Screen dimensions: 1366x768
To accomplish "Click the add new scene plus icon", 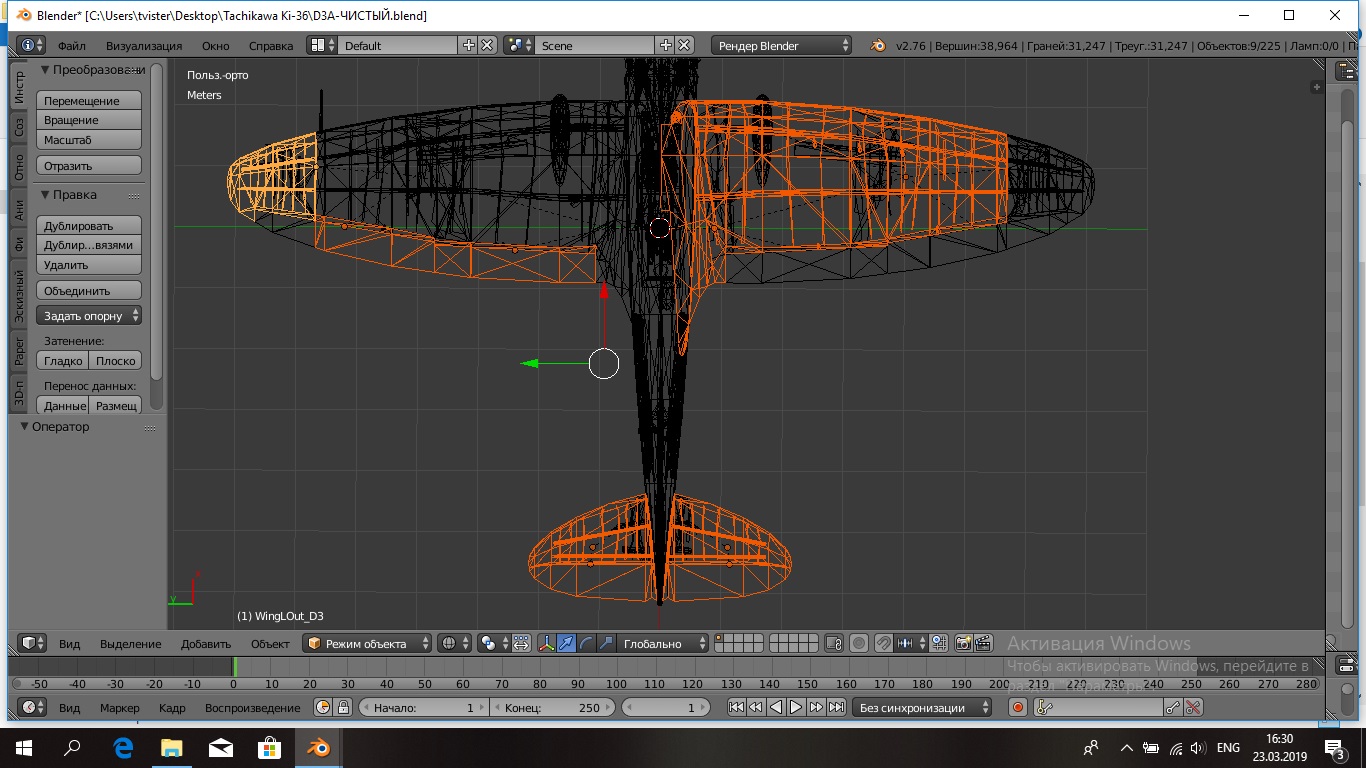I will [x=666, y=45].
